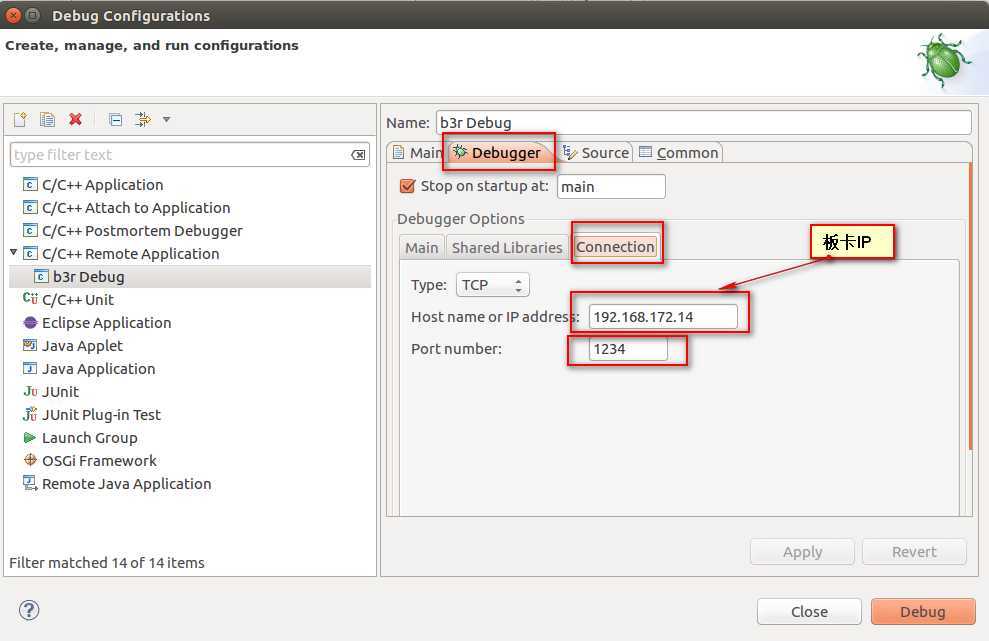989x641 pixels.
Task: Switch to the Common tab
Action: tap(679, 153)
